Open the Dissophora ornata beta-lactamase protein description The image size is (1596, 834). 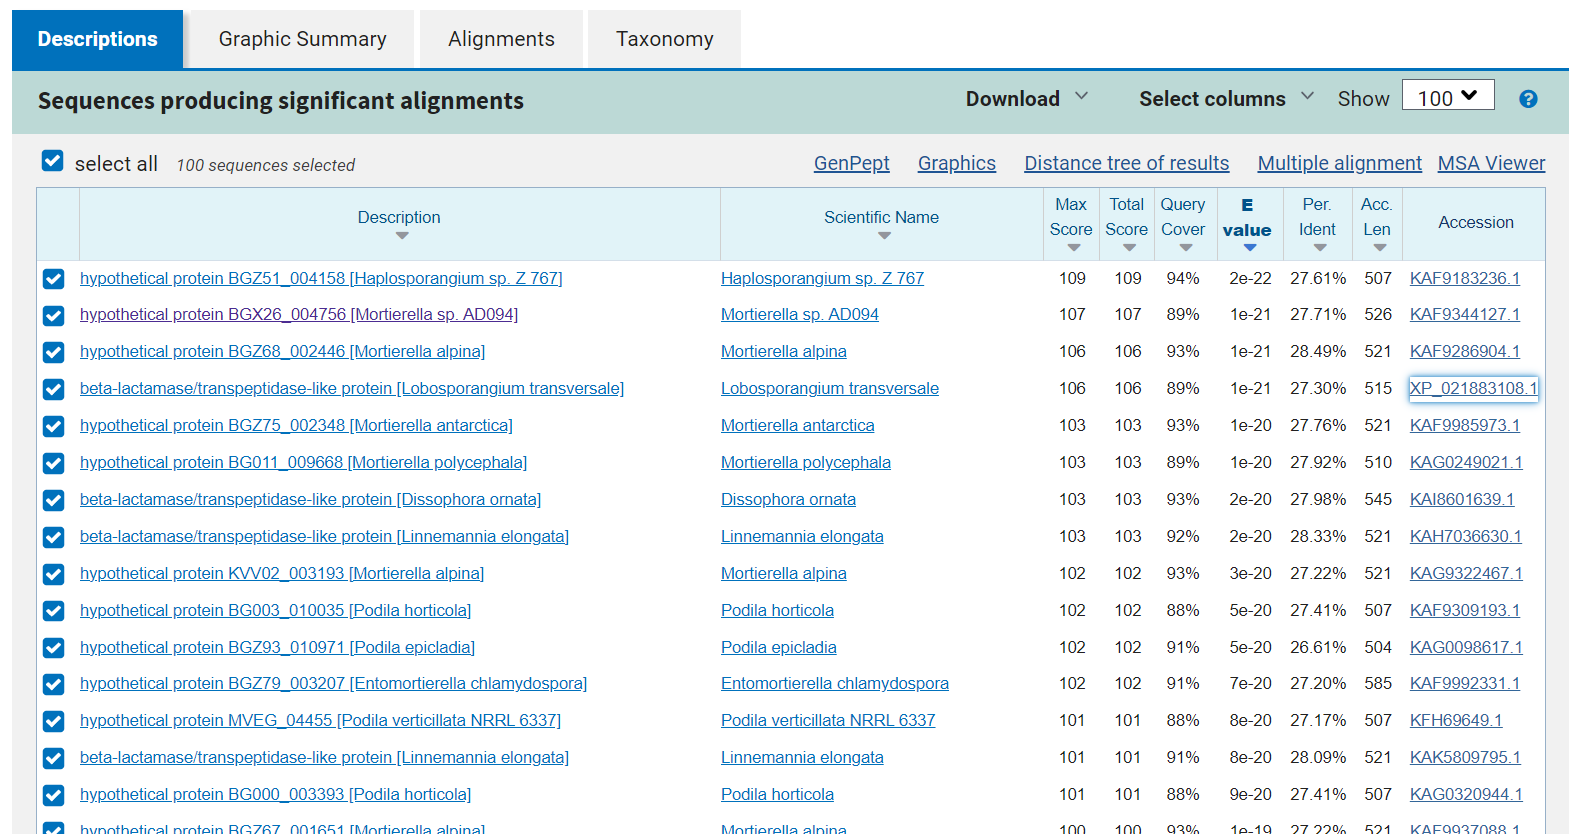(x=310, y=499)
